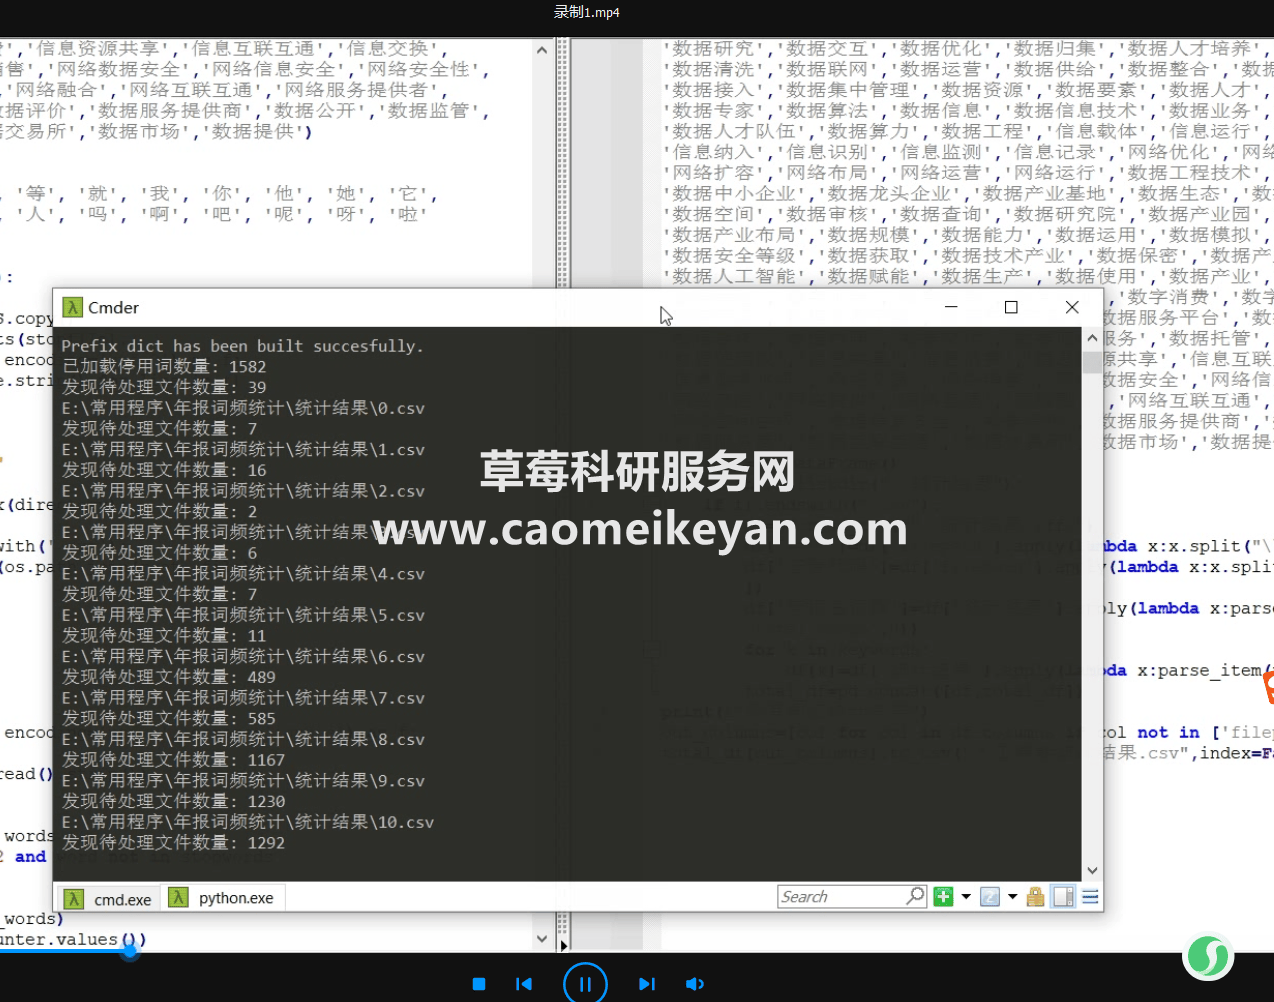Click the video progress bar handle

130,950
